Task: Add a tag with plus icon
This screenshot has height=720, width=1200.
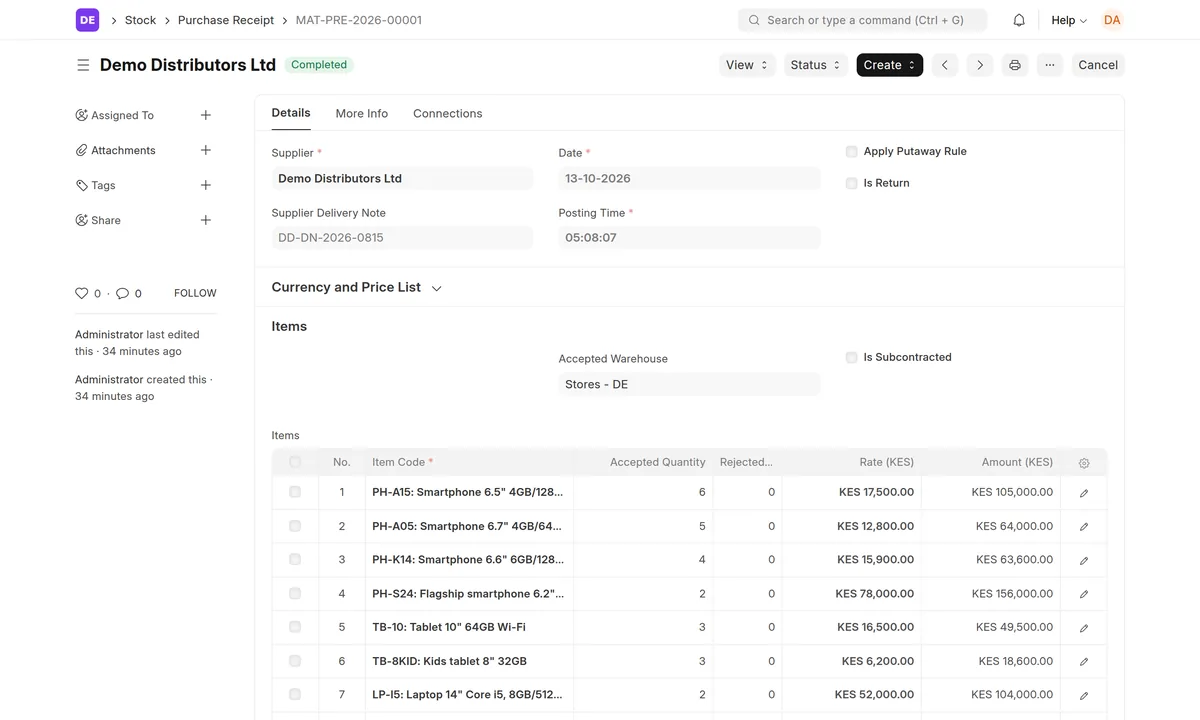Action: click(x=206, y=185)
